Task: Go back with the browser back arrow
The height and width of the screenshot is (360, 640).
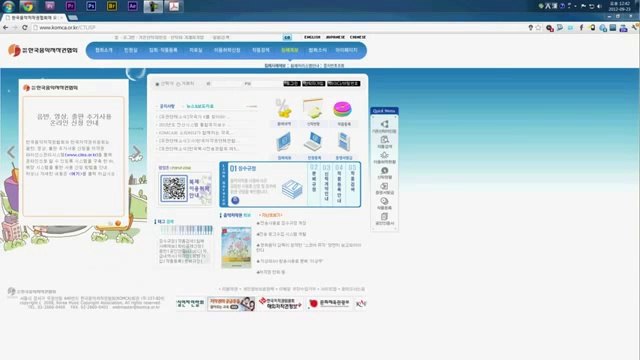Action: click(5, 27)
